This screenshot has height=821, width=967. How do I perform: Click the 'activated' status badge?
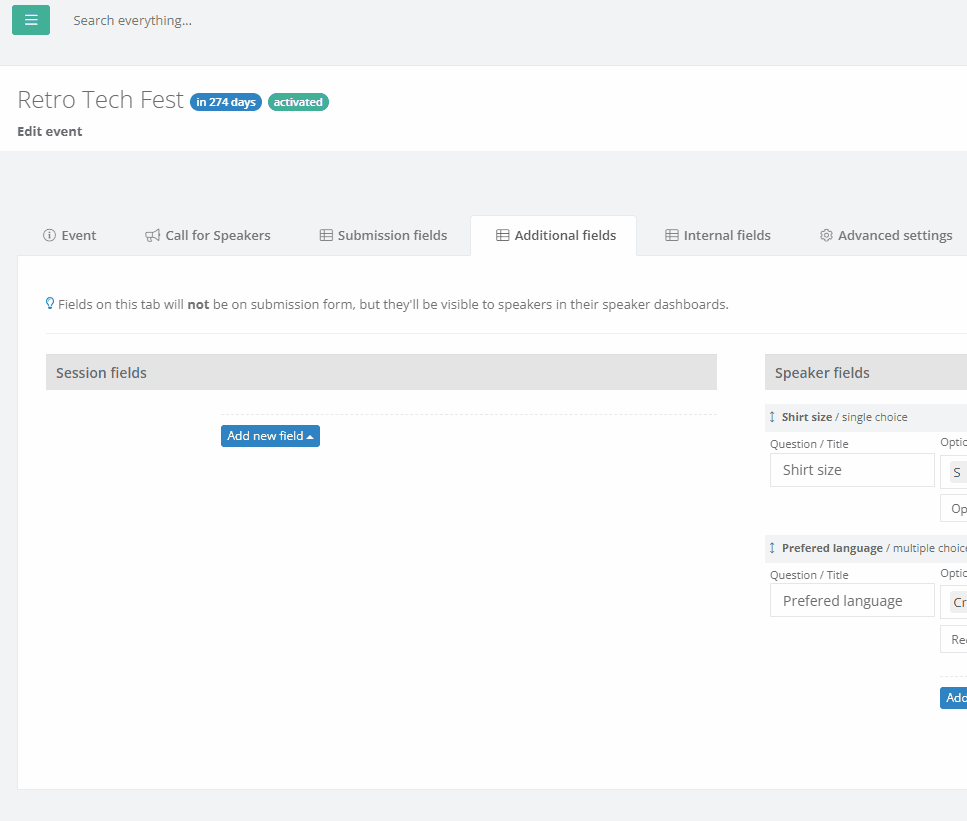[298, 102]
